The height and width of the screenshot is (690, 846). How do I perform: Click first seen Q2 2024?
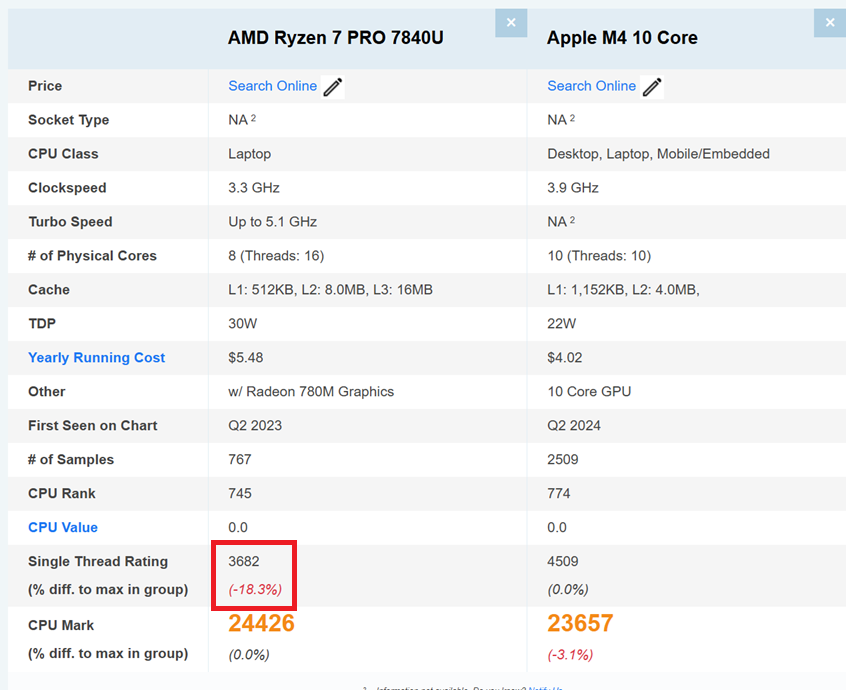pos(574,426)
